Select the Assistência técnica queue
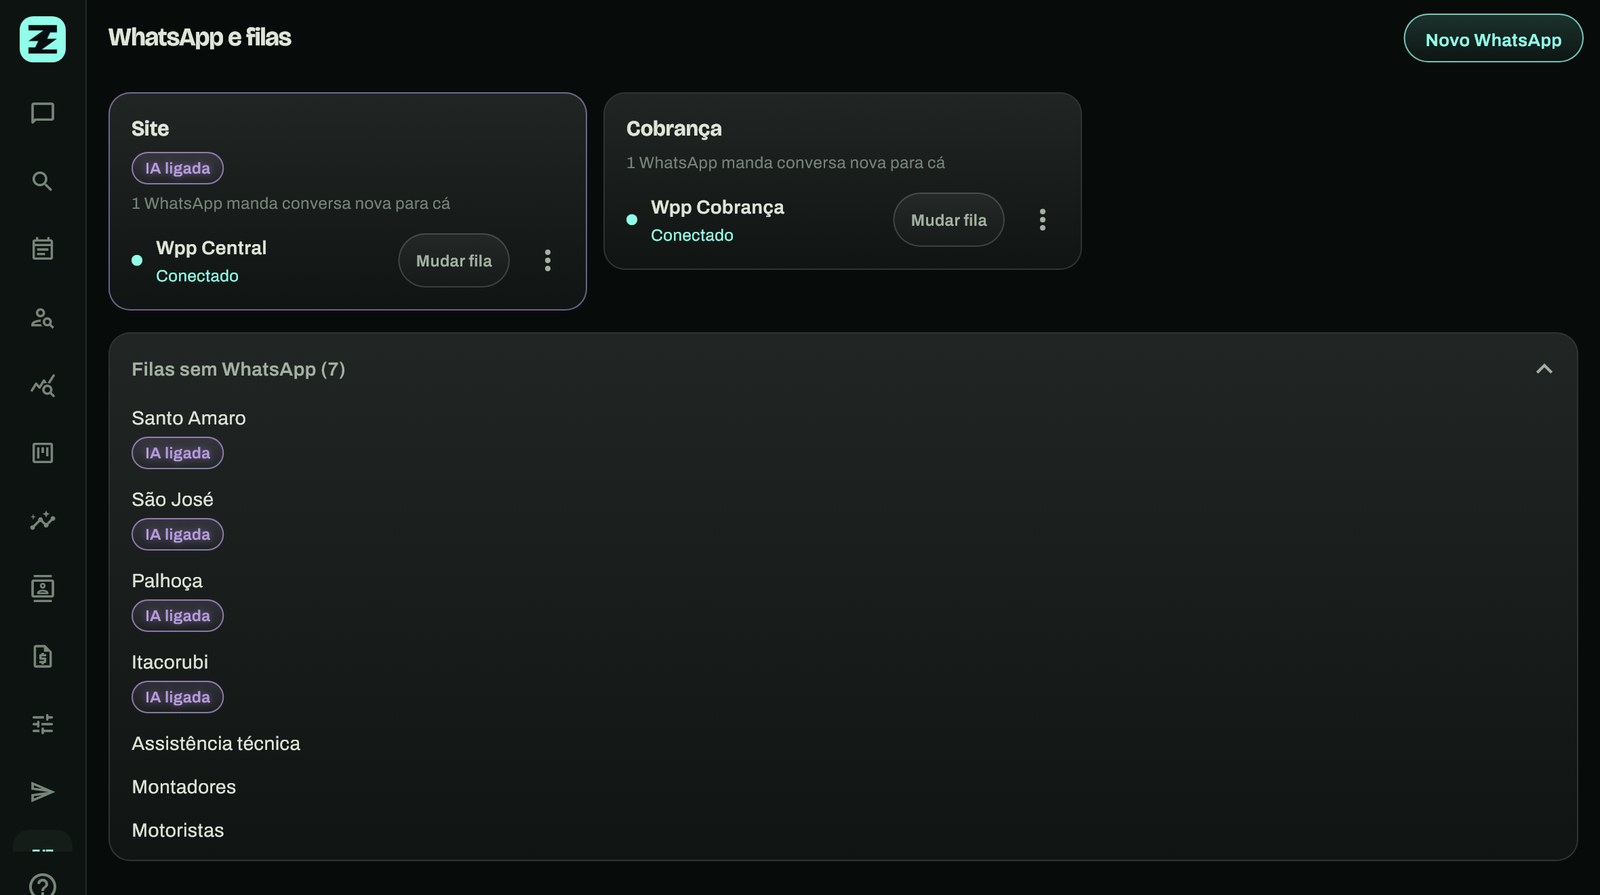This screenshot has width=1600, height=895. click(216, 743)
